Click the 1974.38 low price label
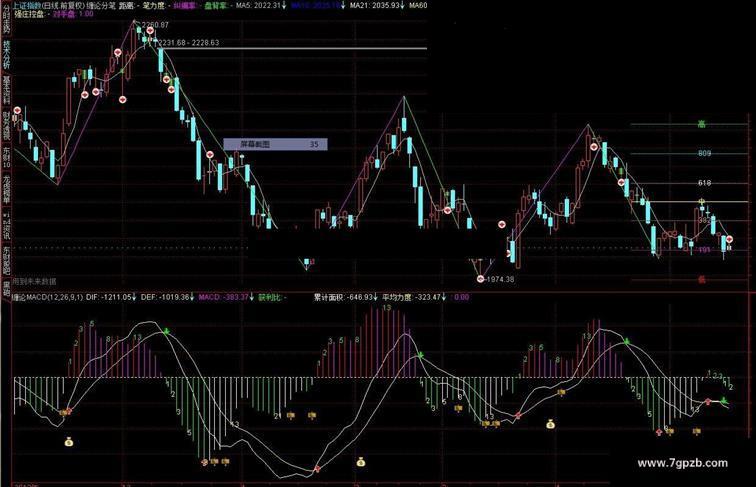 [x=500, y=279]
